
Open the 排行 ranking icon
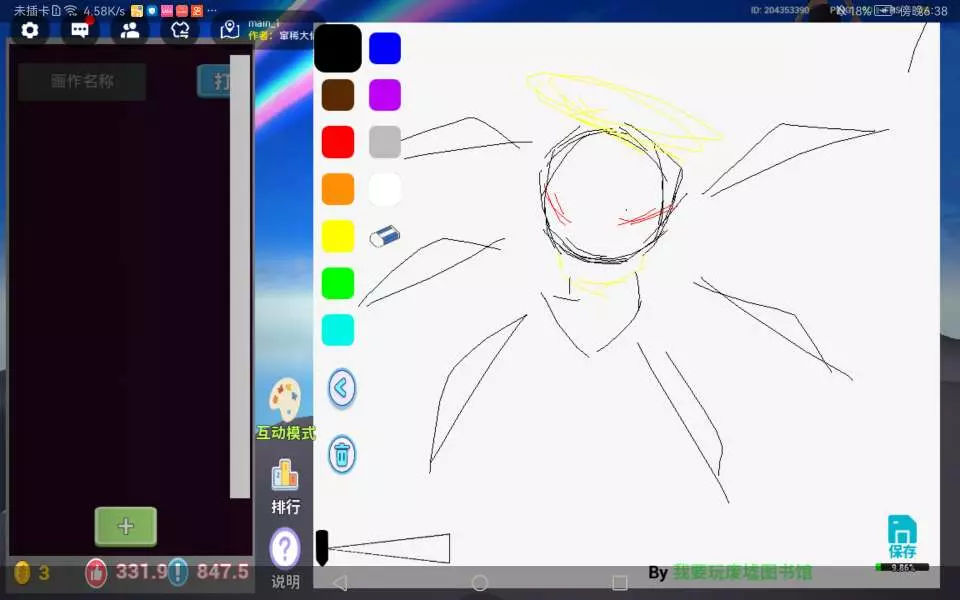(285, 476)
